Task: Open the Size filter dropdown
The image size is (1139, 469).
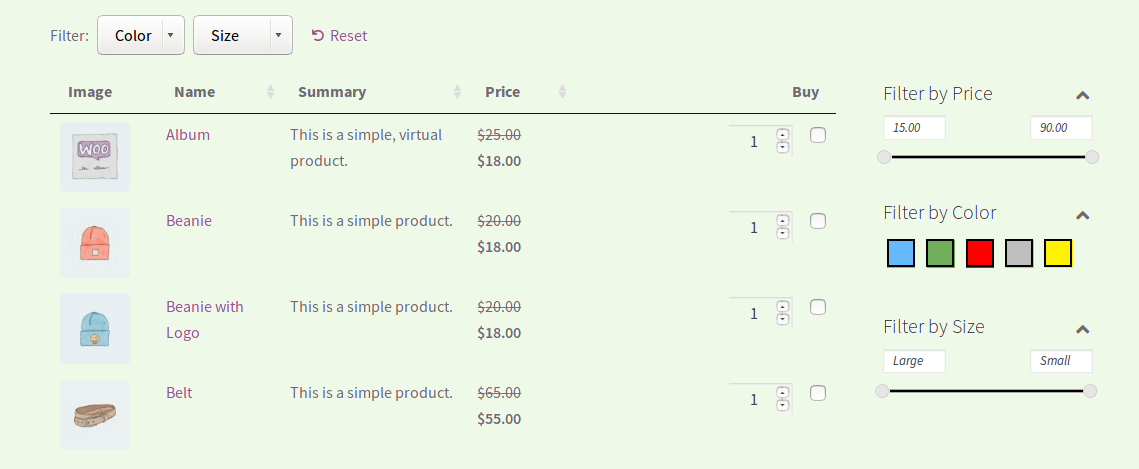Action: [243, 35]
